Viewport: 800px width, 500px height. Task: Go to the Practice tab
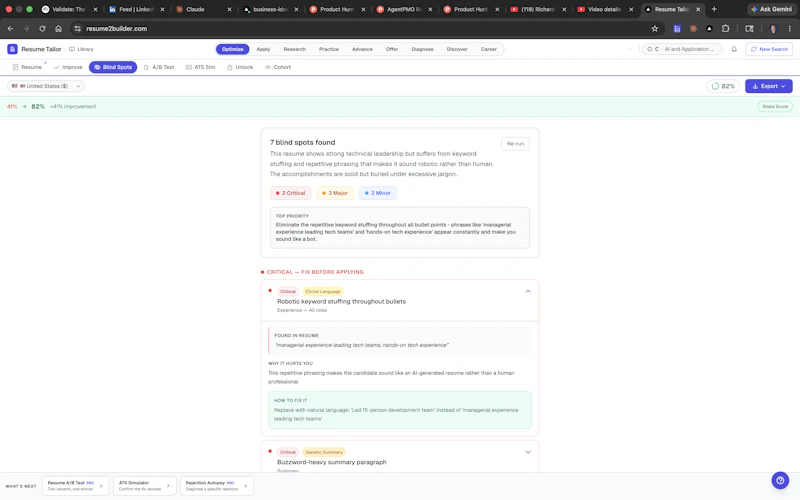pyautogui.click(x=329, y=49)
